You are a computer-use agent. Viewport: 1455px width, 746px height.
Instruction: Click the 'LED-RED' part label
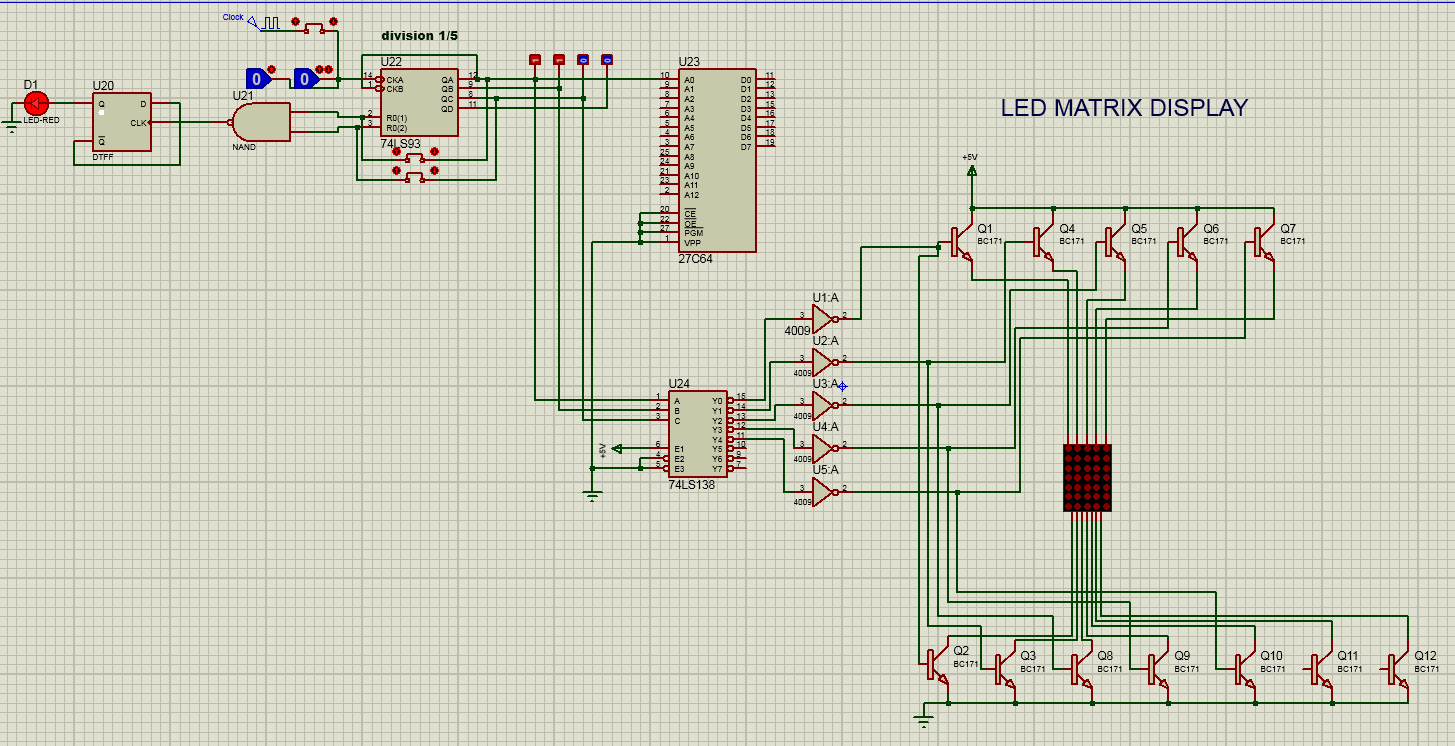coord(42,120)
